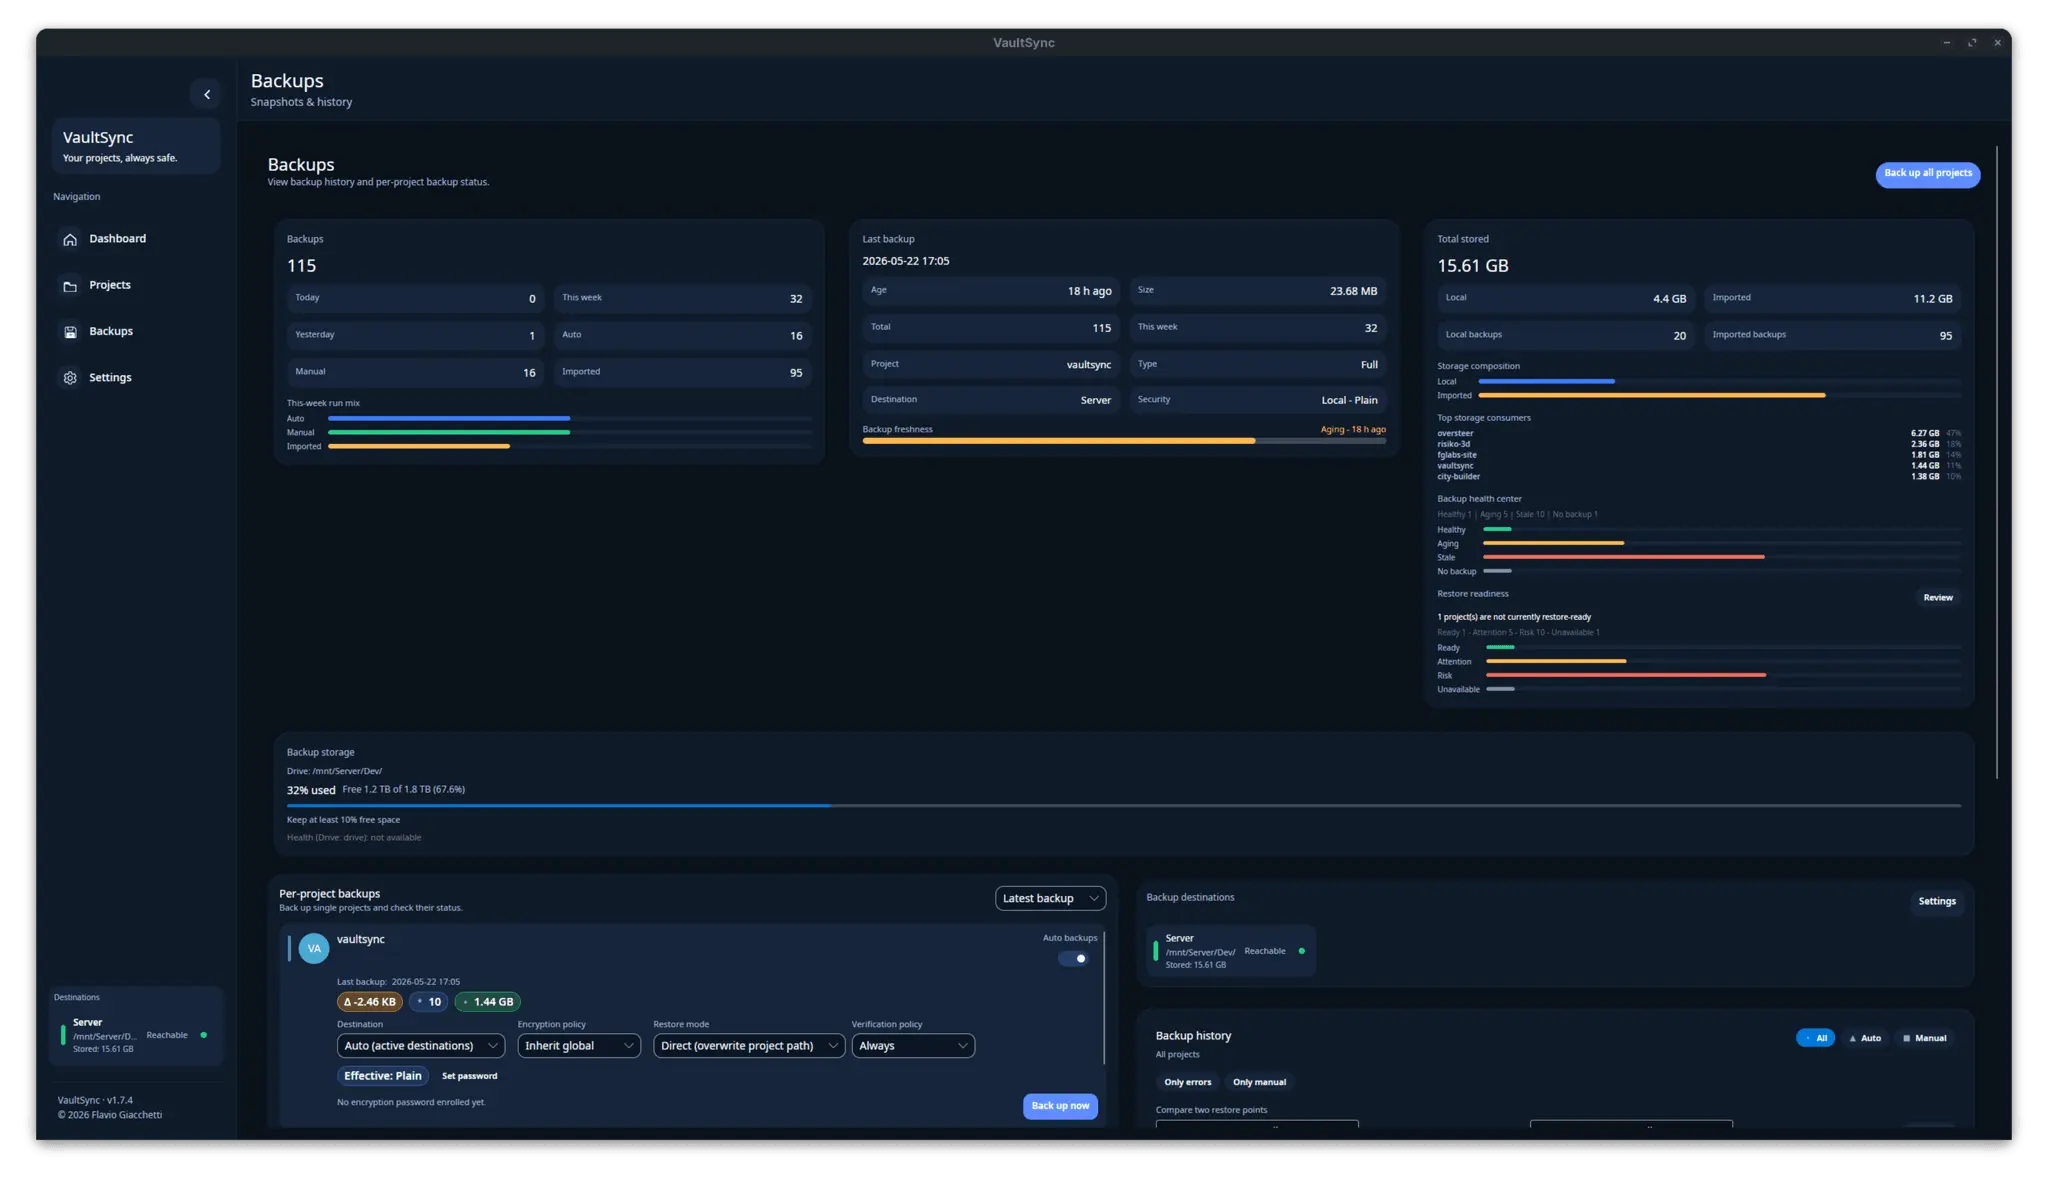This screenshot has width=2048, height=1184.
Task: Click the Backup freshness progress bar
Action: tap(1123, 441)
